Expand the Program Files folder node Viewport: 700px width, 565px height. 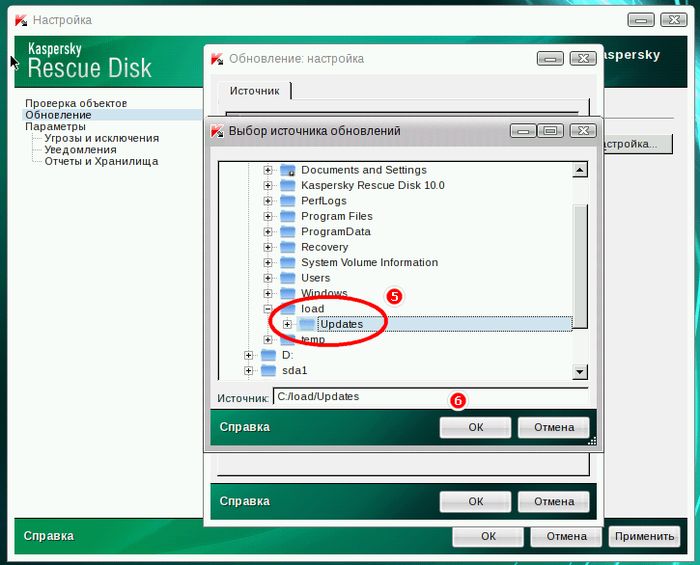click(267, 216)
